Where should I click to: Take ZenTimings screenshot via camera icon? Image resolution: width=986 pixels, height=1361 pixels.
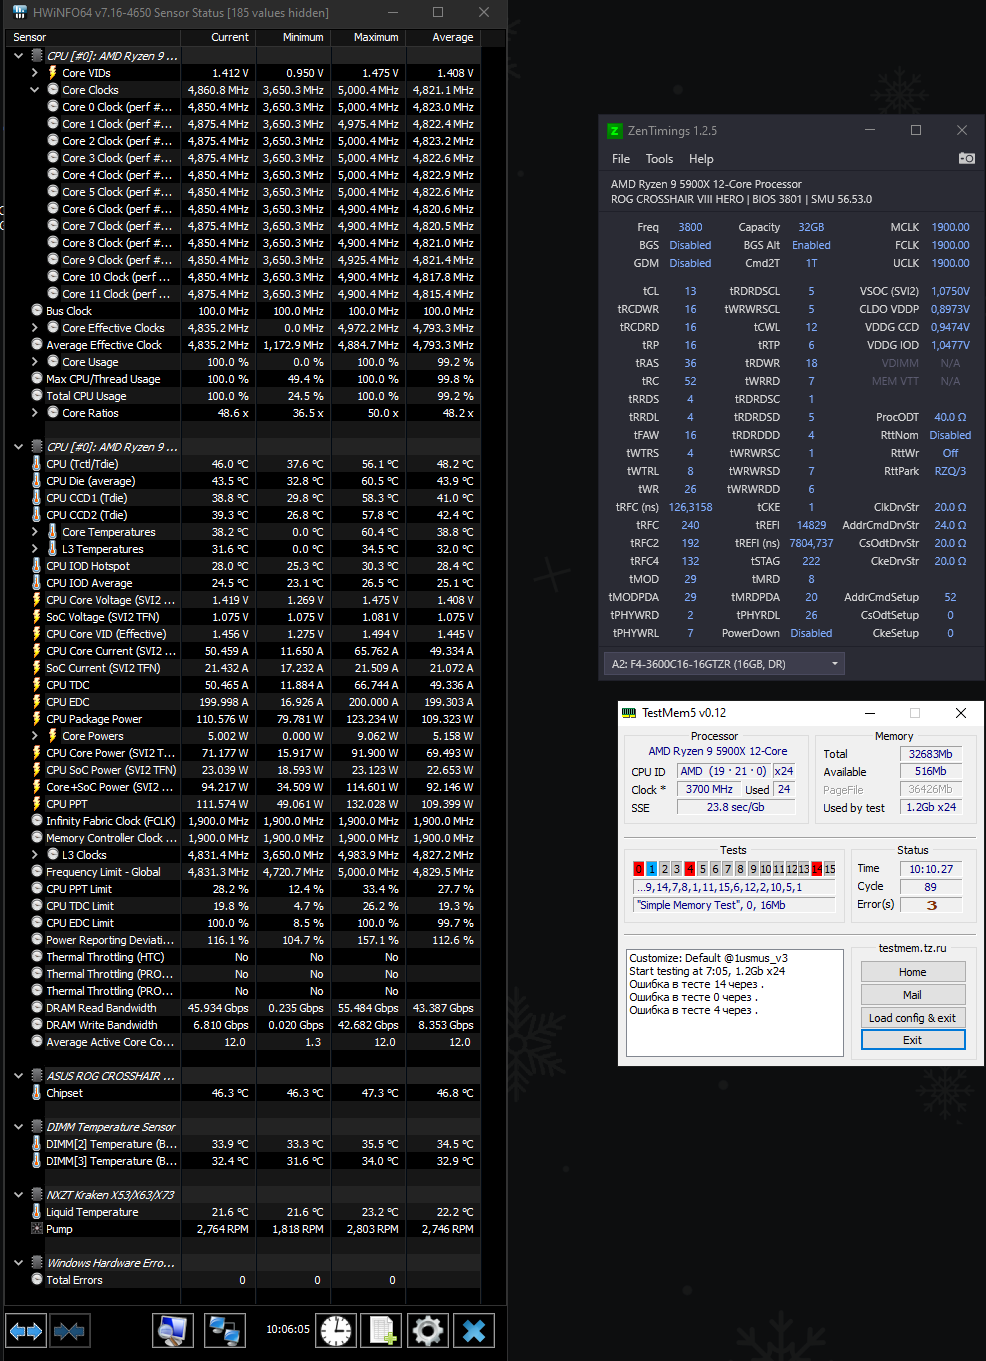coord(966,158)
